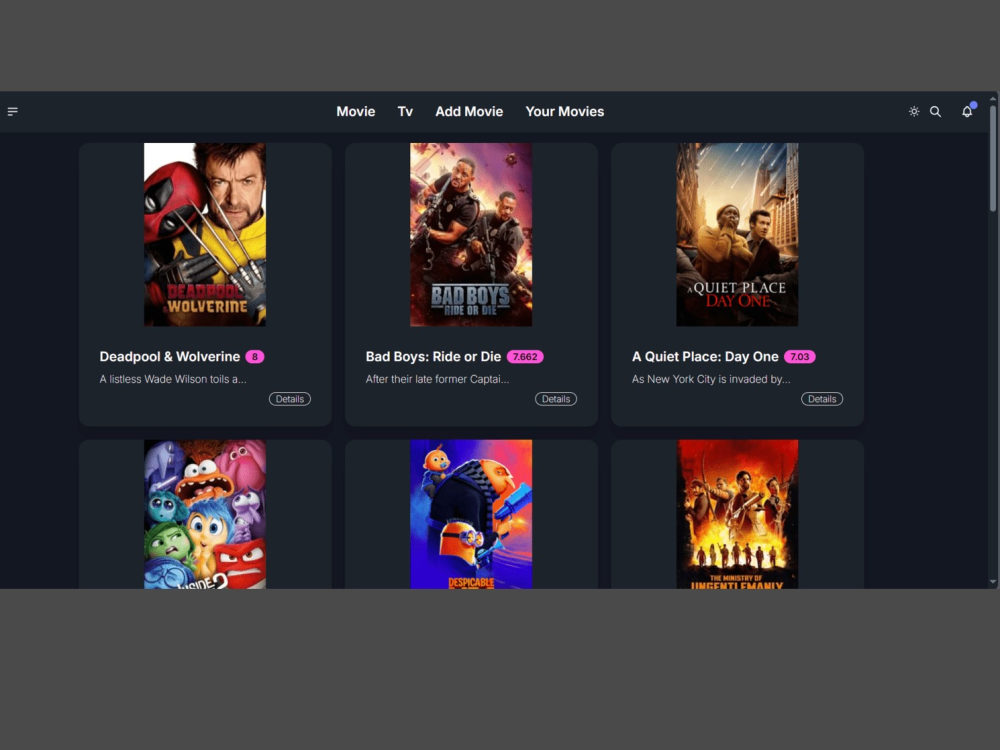The height and width of the screenshot is (750, 1000).
Task: Click the 7.03 rating badge
Action: coord(800,357)
